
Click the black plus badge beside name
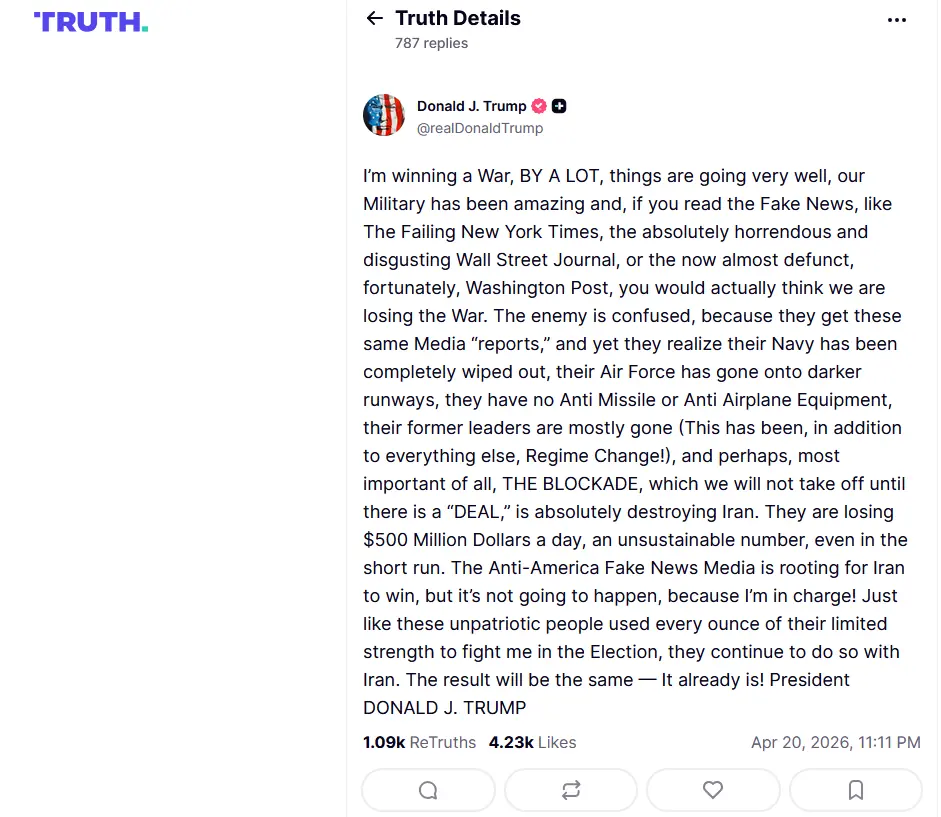(x=560, y=106)
